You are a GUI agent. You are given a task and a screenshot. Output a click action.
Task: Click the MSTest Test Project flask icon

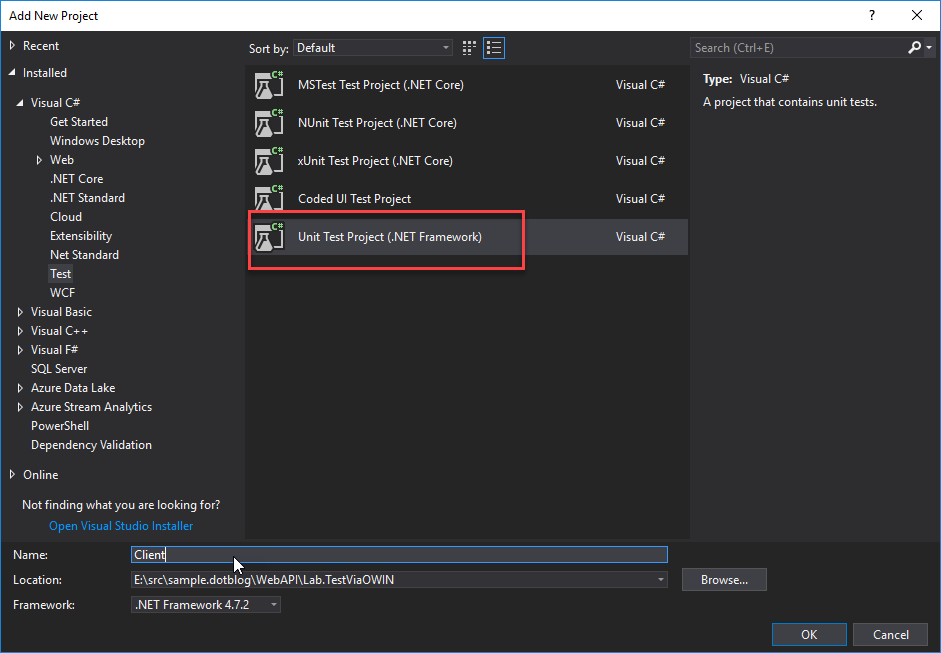click(x=269, y=85)
